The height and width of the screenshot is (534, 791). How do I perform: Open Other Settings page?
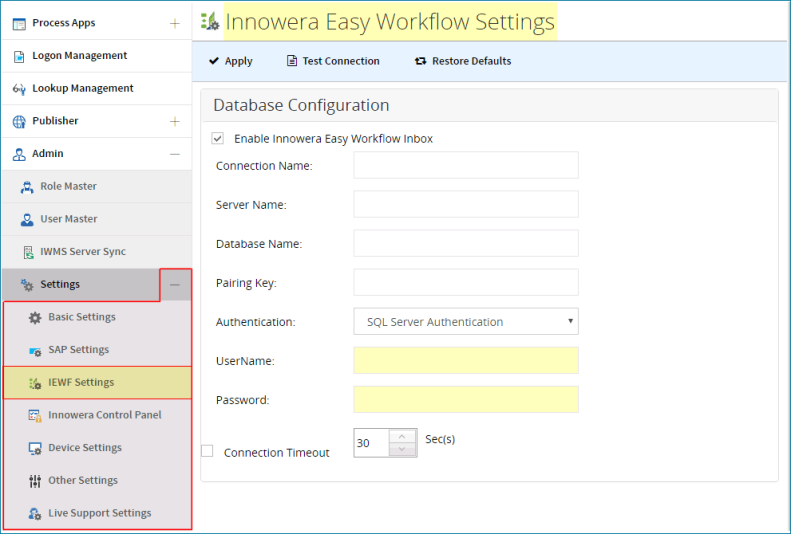[x=97, y=481]
